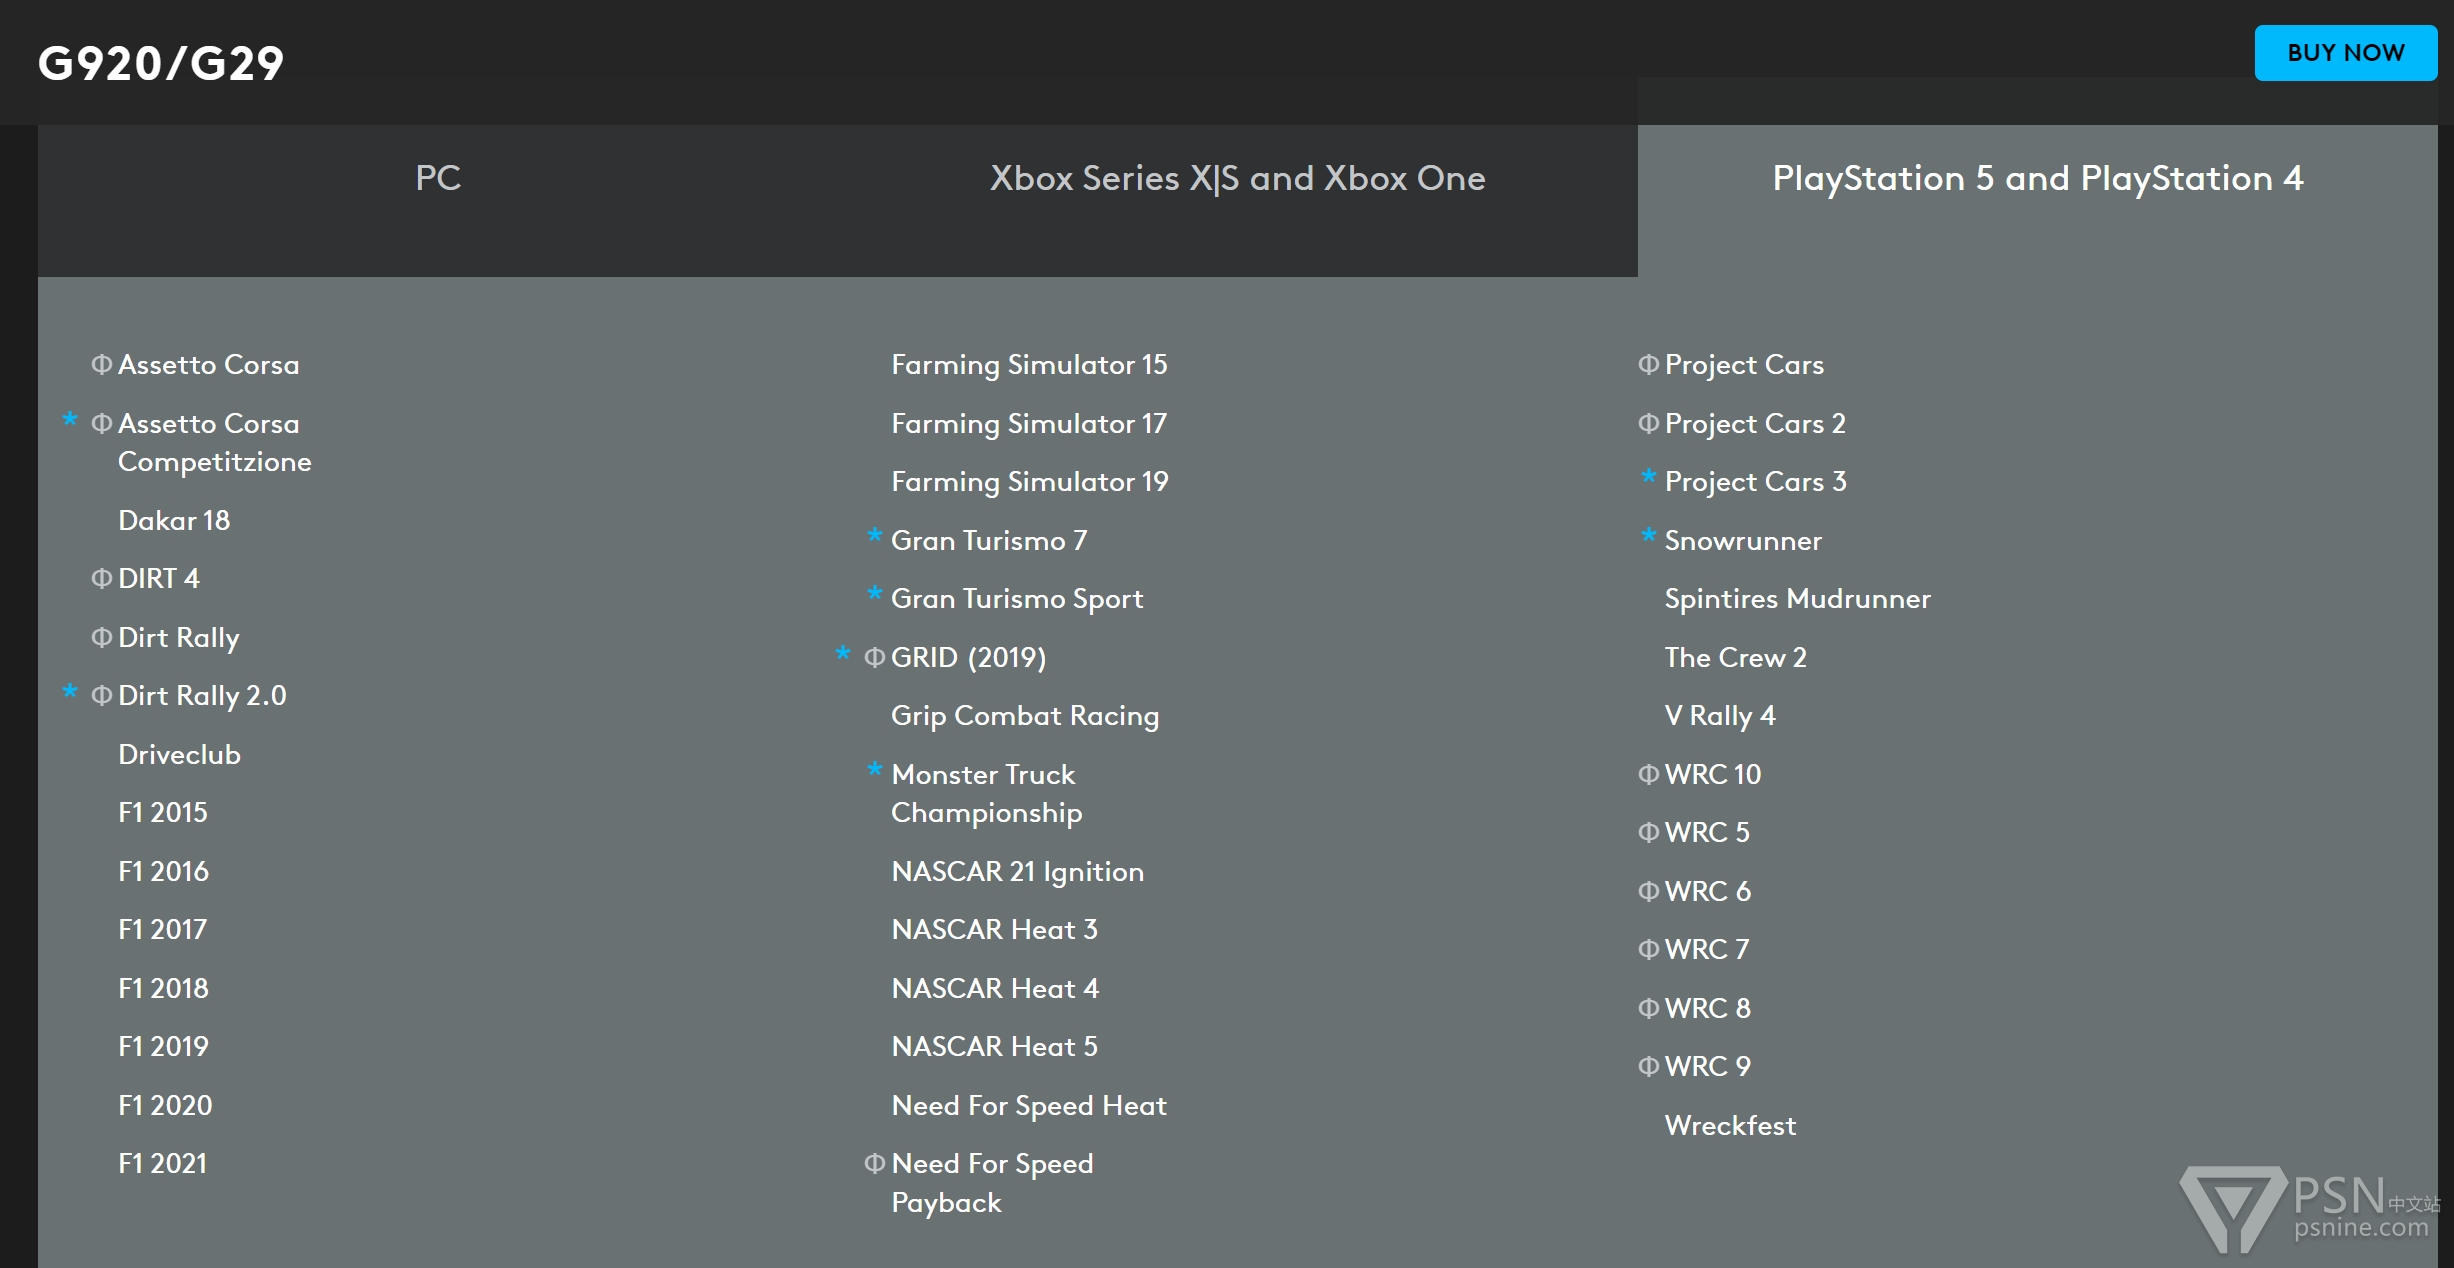Click the blue asterisk beside Gran Turismo Sport
2454x1268 pixels.
click(x=874, y=594)
